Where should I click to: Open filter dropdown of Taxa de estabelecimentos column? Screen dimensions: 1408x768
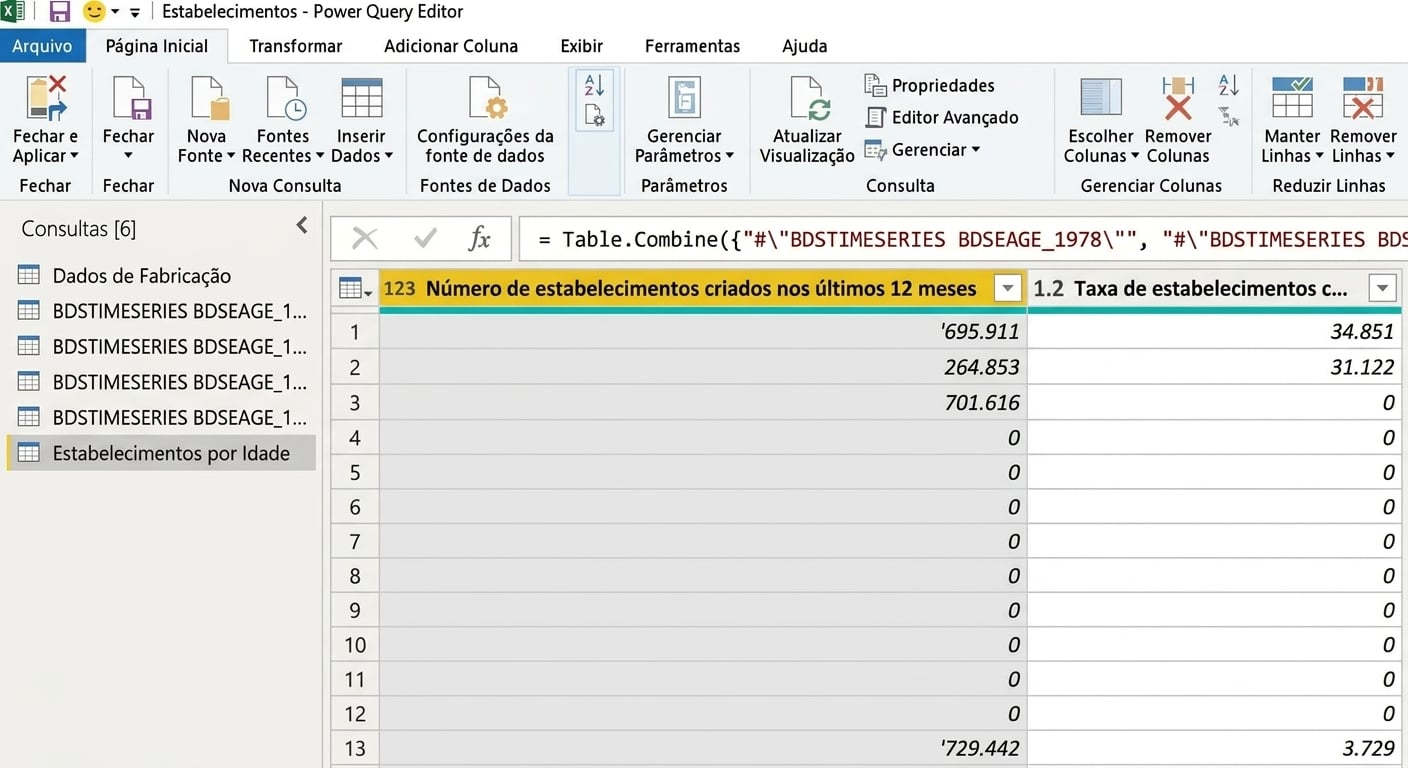[x=1382, y=289]
